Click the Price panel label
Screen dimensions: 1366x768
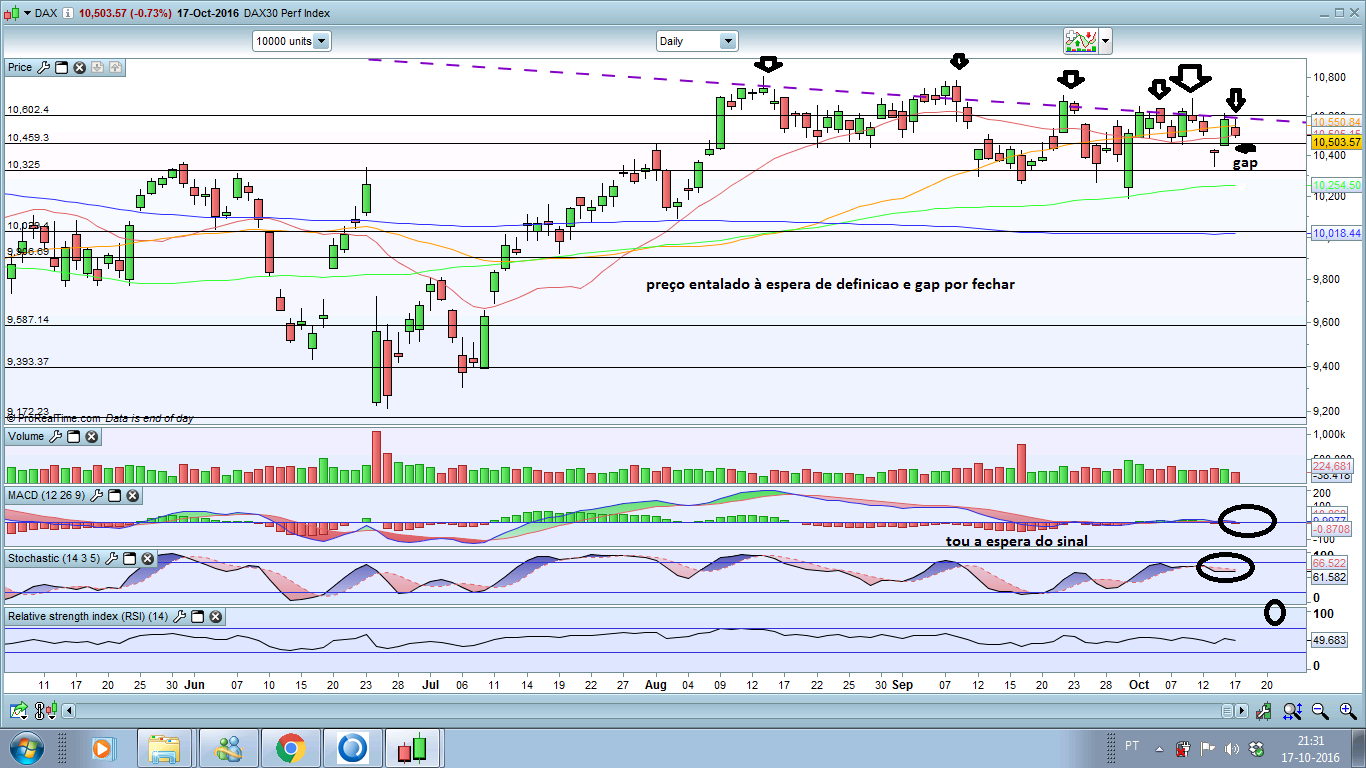click(x=20, y=68)
